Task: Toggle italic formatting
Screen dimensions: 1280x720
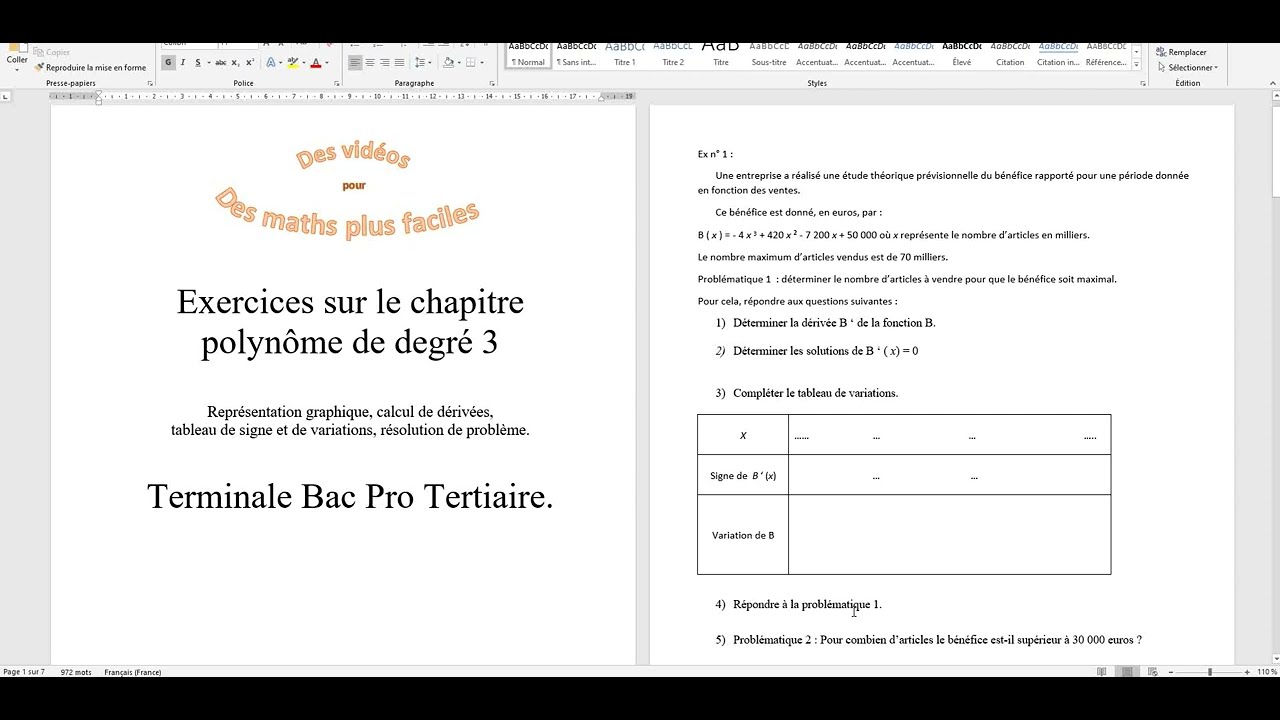Action: pos(183,62)
